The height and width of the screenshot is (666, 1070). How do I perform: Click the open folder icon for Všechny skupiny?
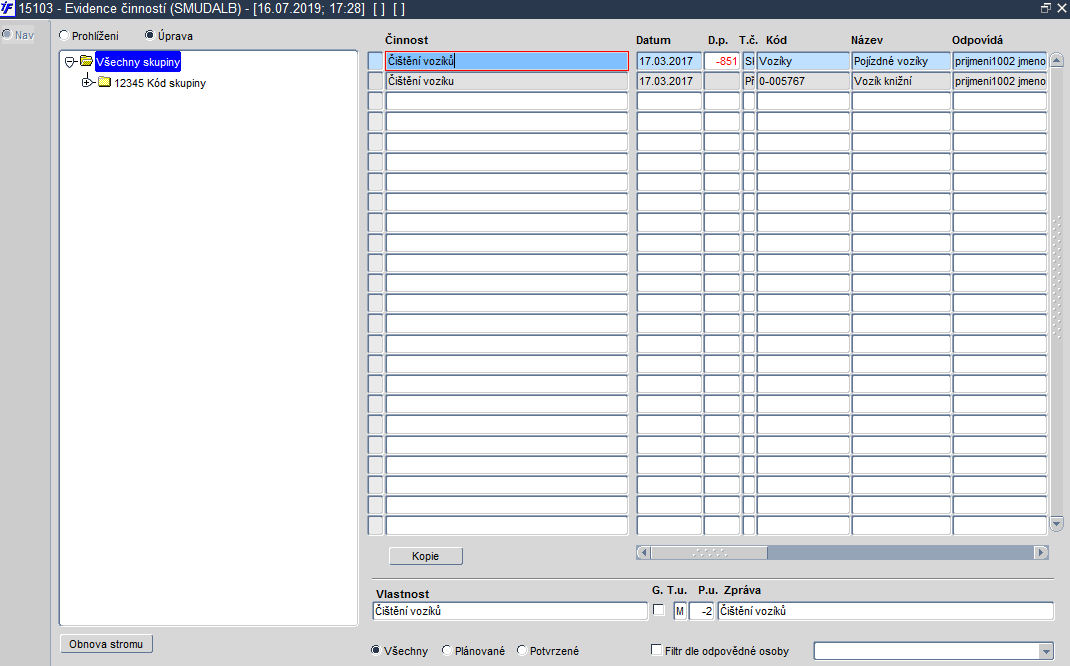86,61
